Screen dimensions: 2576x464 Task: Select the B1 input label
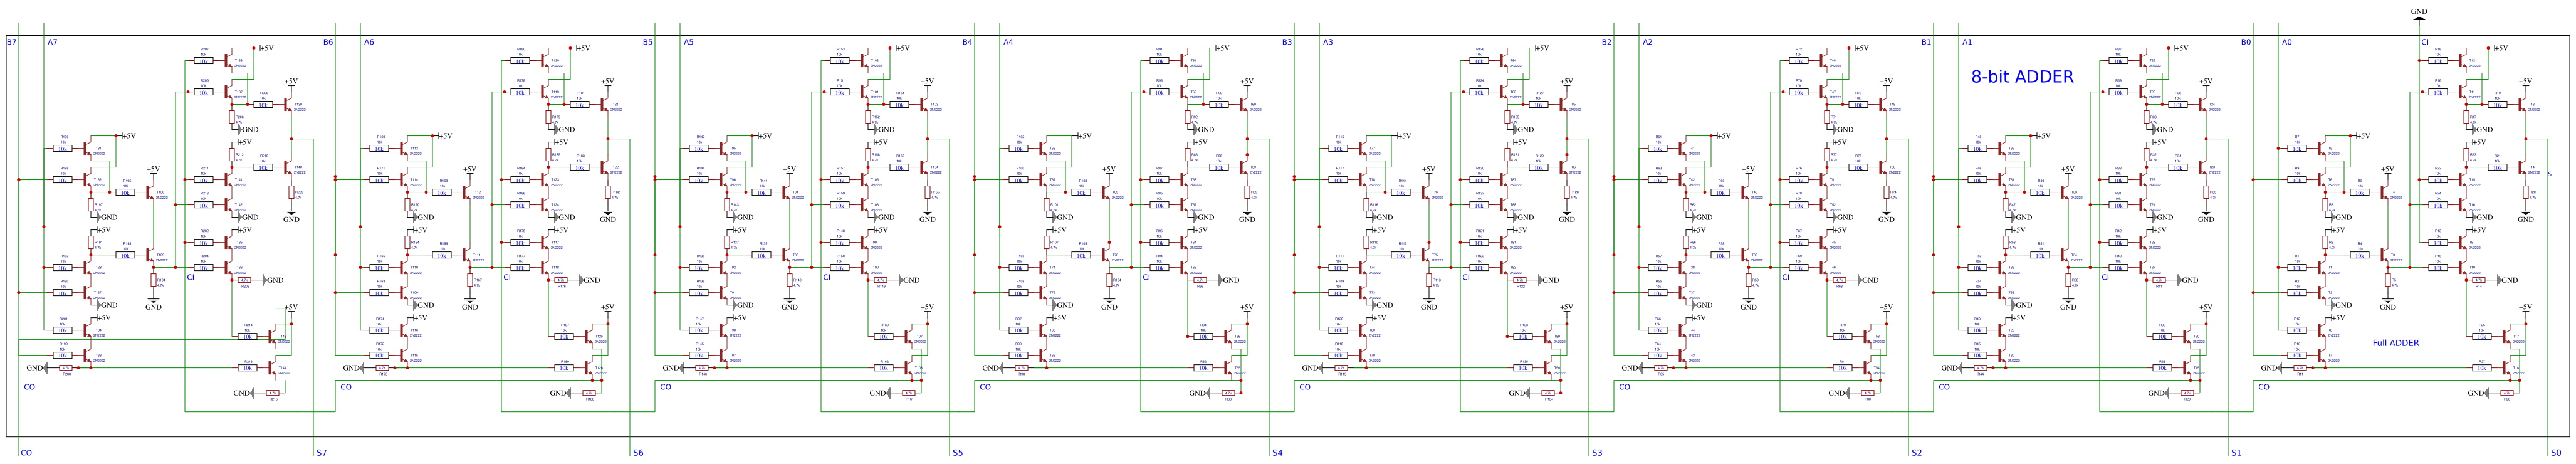1926,42
